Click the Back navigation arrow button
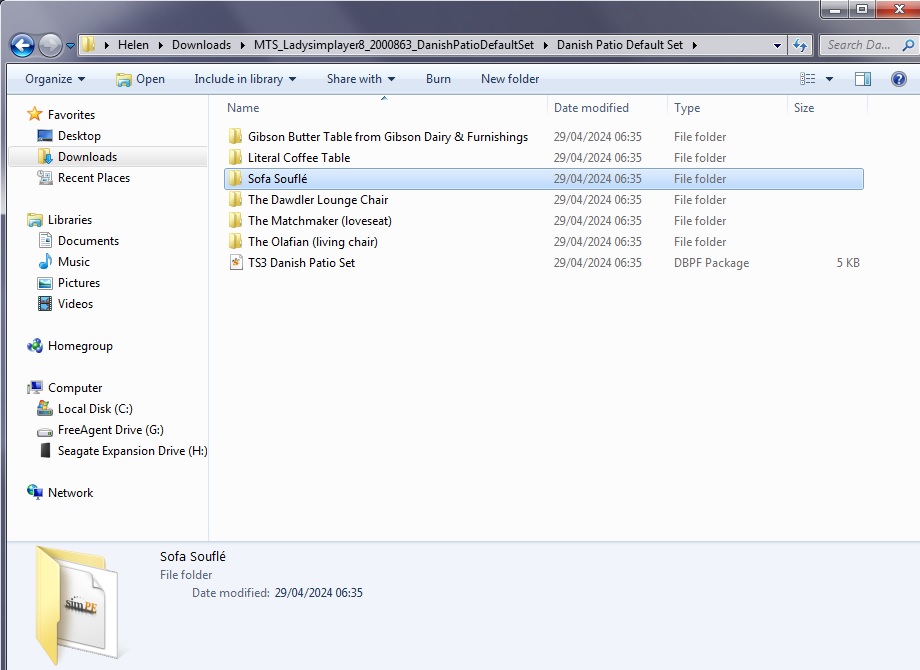The height and width of the screenshot is (670, 920). 23,45
